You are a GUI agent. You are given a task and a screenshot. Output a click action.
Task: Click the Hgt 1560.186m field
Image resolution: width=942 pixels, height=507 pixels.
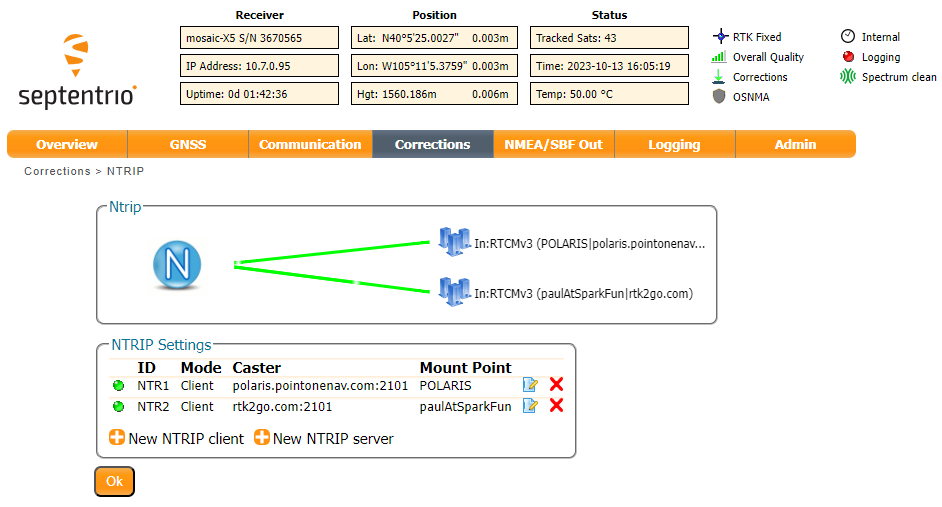point(434,94)
